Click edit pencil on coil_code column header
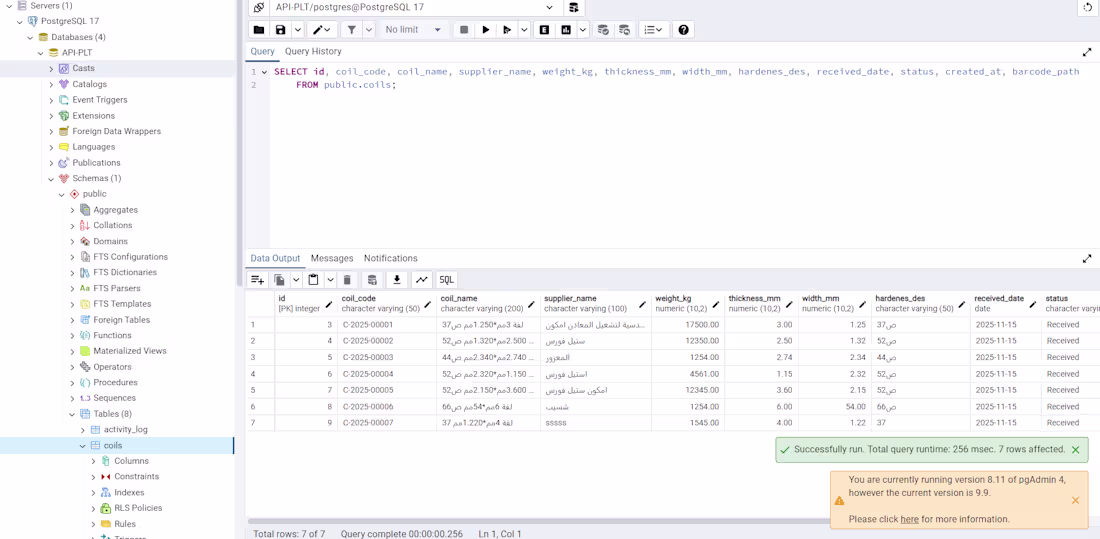1100x539 pixels. pos(428,304)
